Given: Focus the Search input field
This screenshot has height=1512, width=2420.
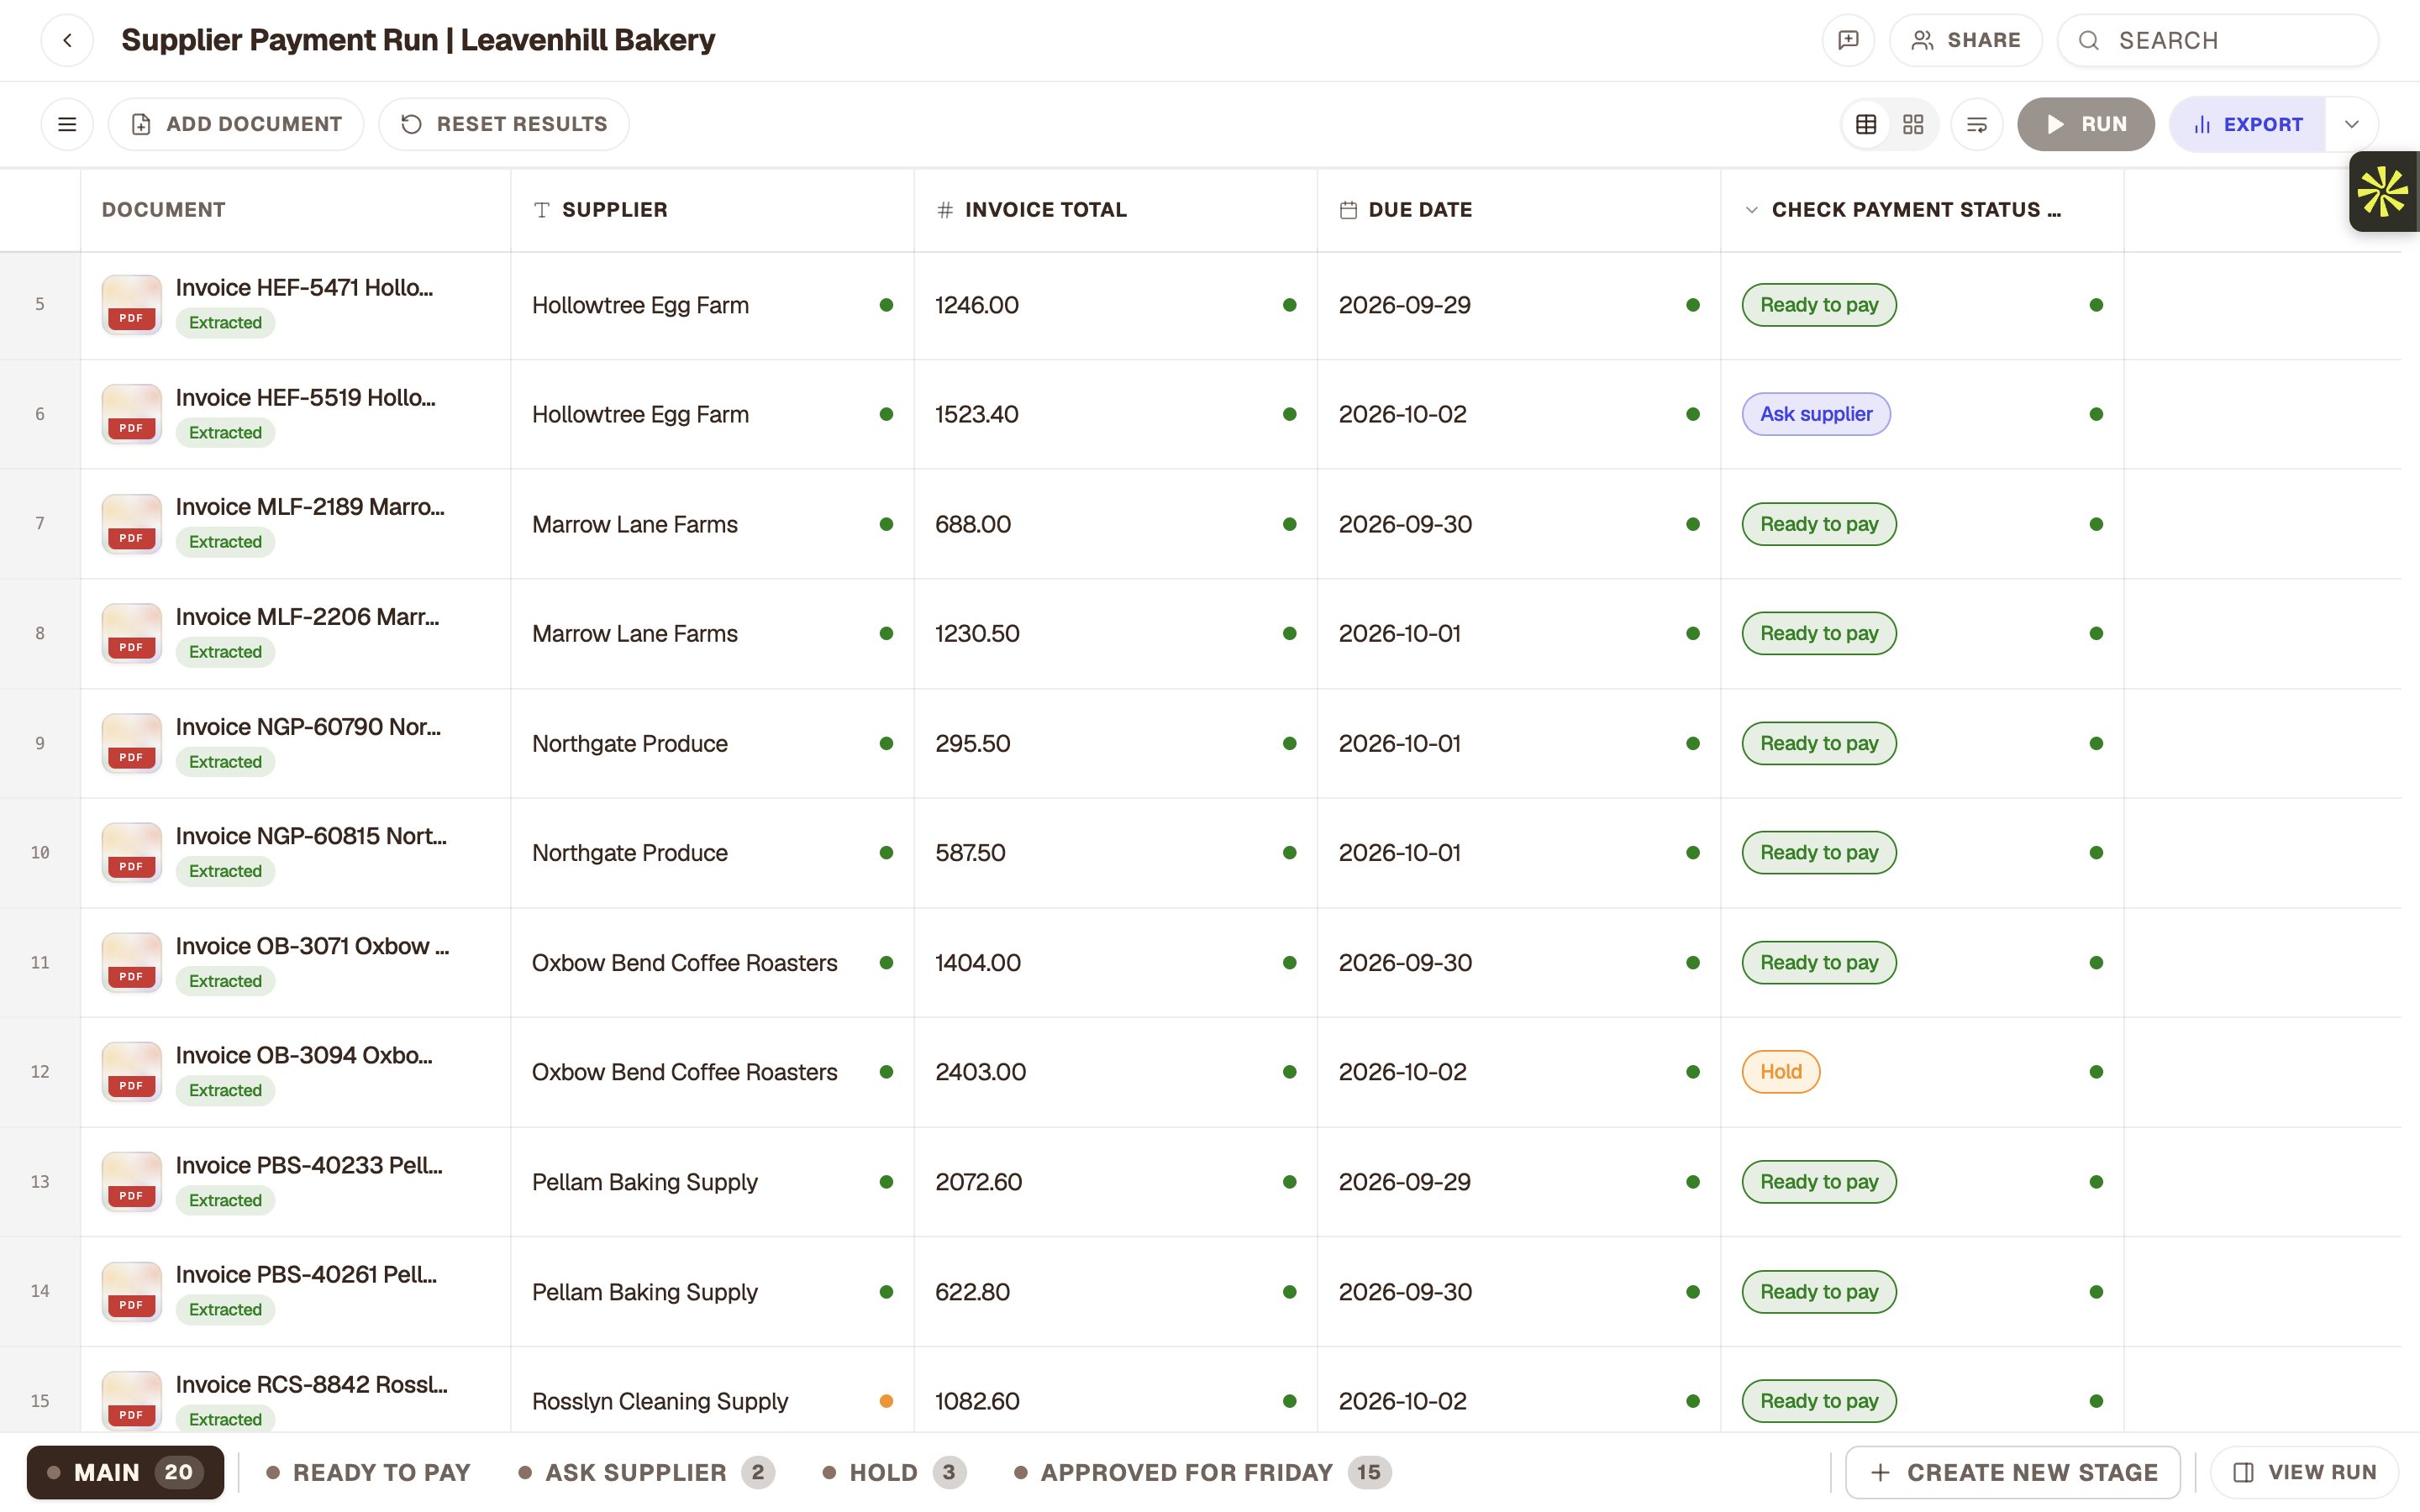Looking at the screenshot, I should point(2217,40).
